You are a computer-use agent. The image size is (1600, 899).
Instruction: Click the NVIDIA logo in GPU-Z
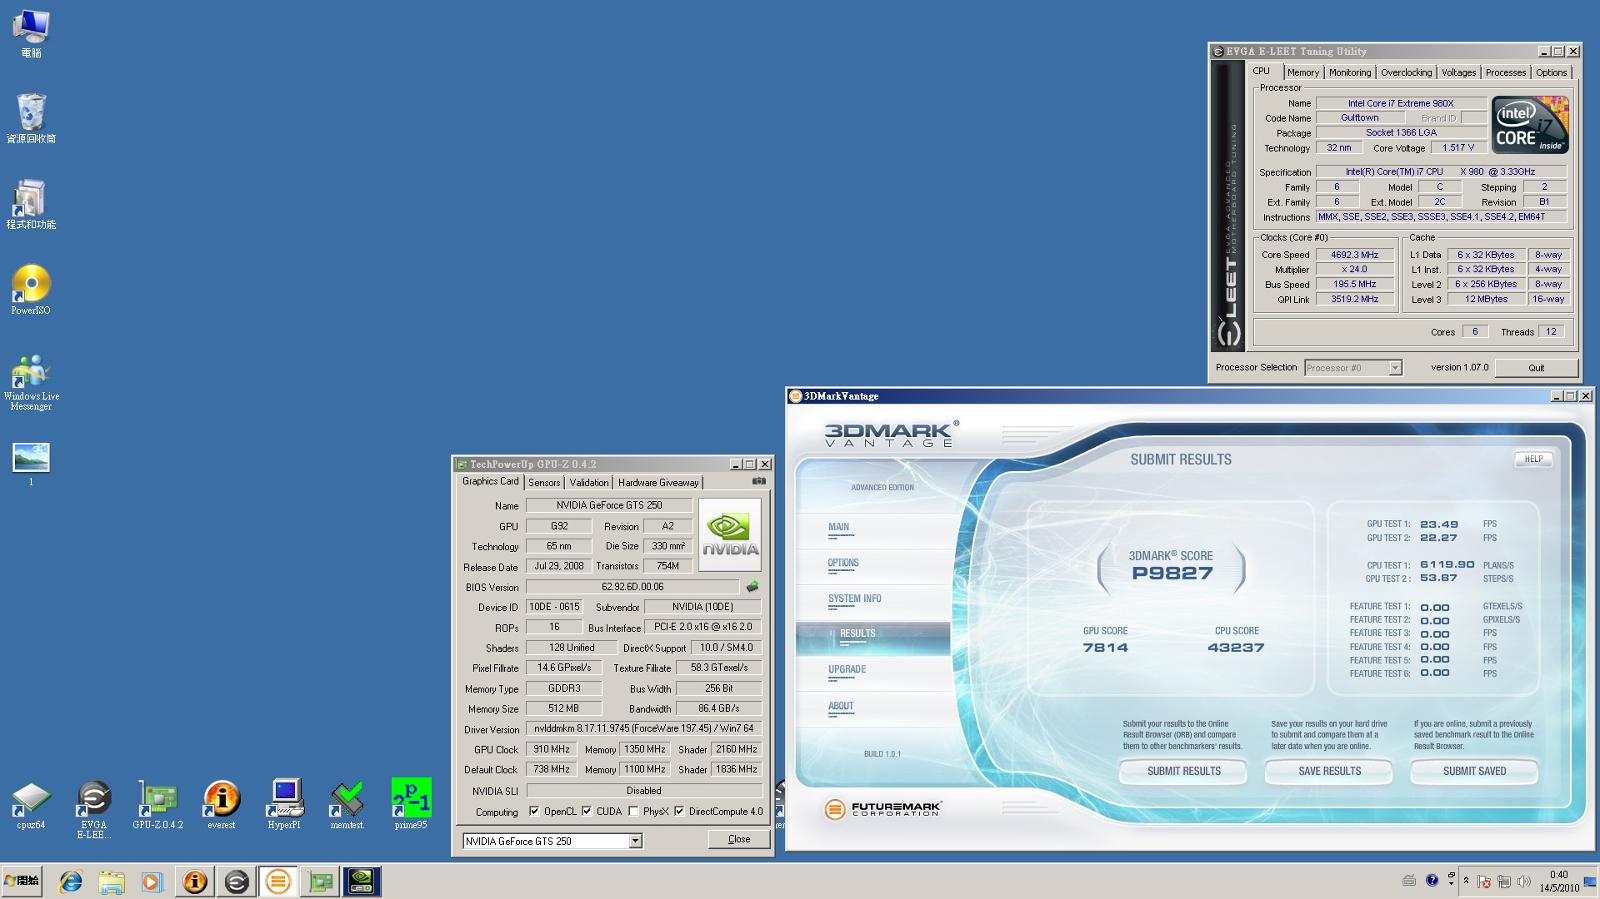pyautogui.click(x=730, y=536)
